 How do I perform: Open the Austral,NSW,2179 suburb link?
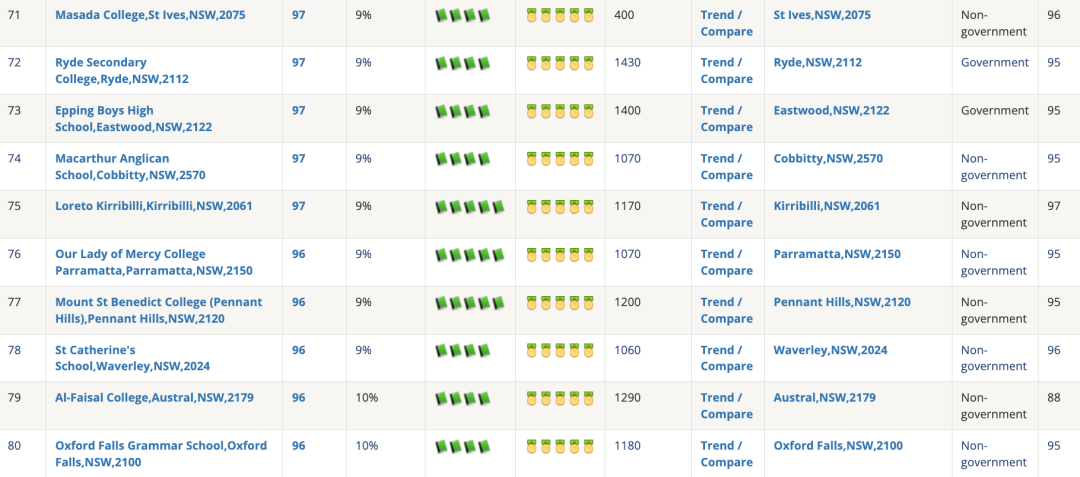coord(824,397)
